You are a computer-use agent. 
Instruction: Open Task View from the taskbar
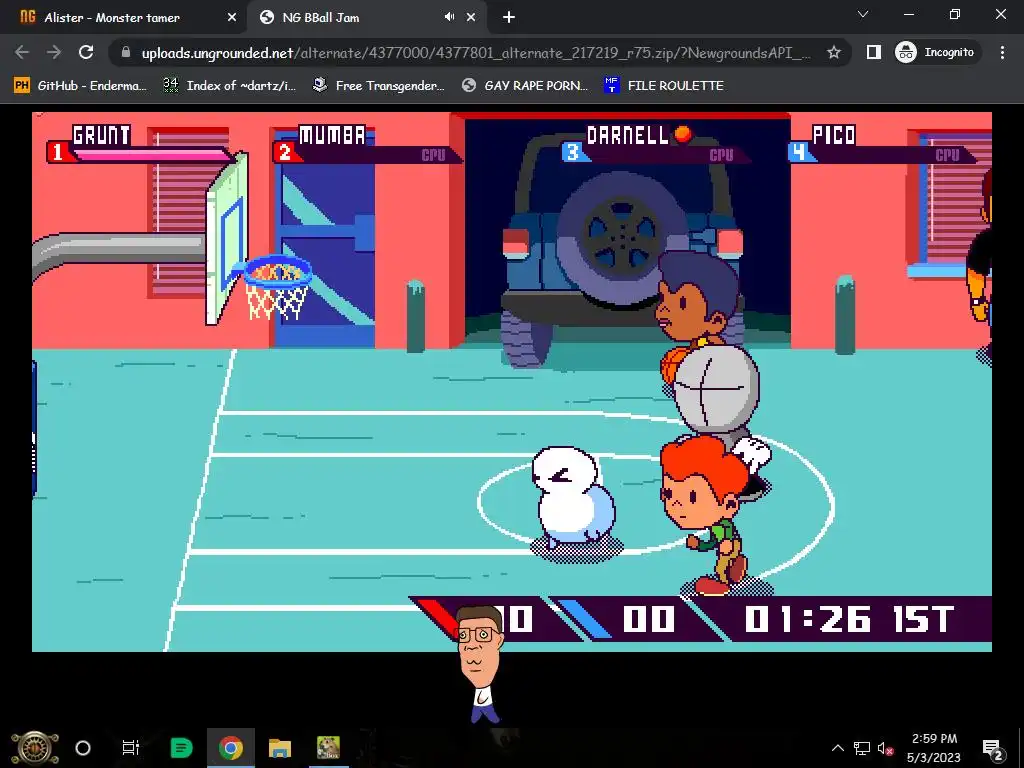click(x=131, y=748)
